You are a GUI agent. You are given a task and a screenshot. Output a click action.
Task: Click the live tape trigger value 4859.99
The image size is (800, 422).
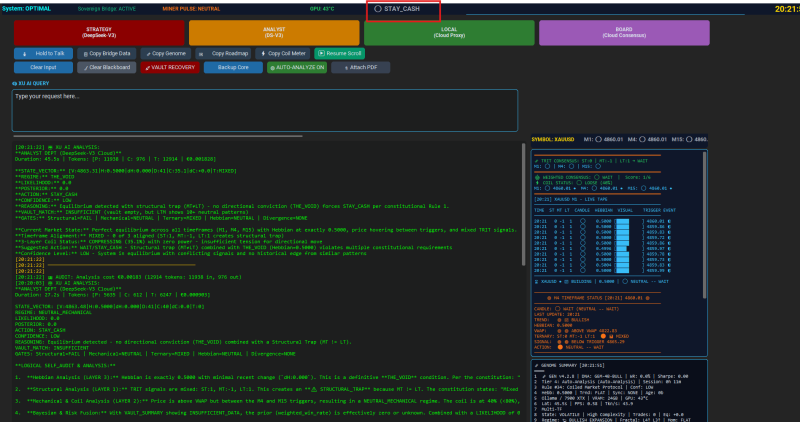[x=657, y=270]
